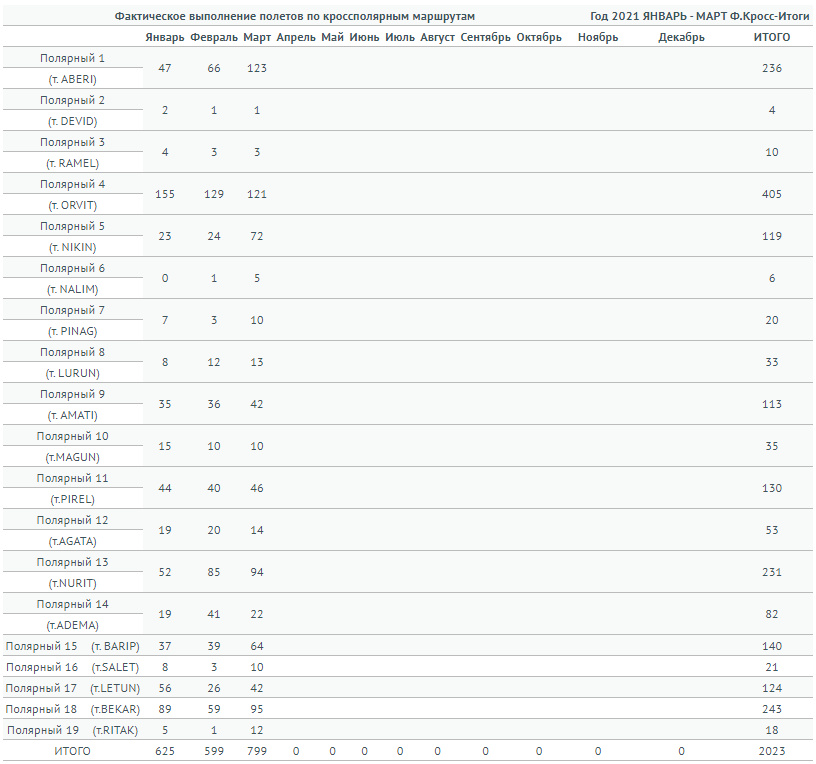Select the 'Март' column header
The width and height of the screenshot is (816, 764).
(x=257, y=37)
